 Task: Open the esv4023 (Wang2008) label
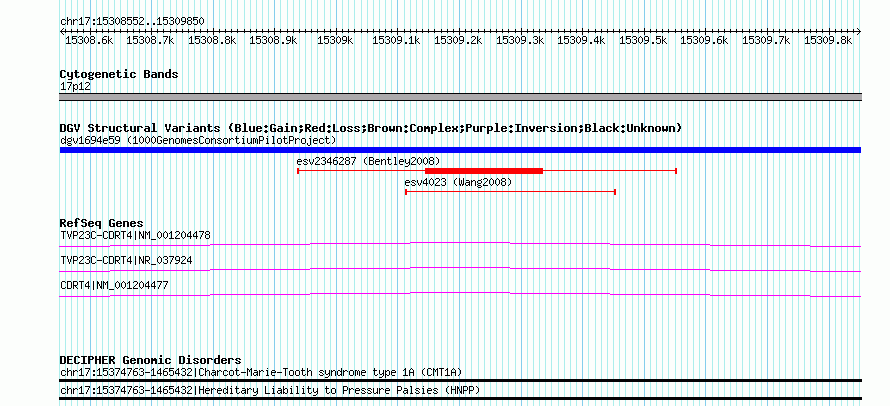pyautogui.click(x=458, y=182)
